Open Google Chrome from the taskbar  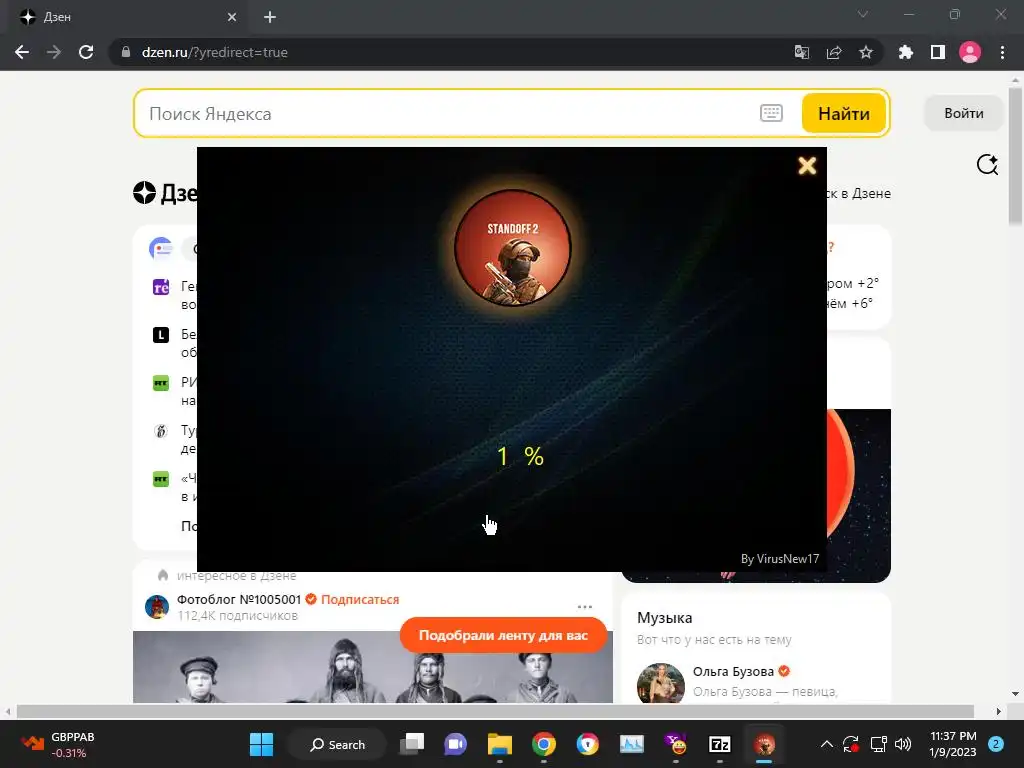pos(543,744)
